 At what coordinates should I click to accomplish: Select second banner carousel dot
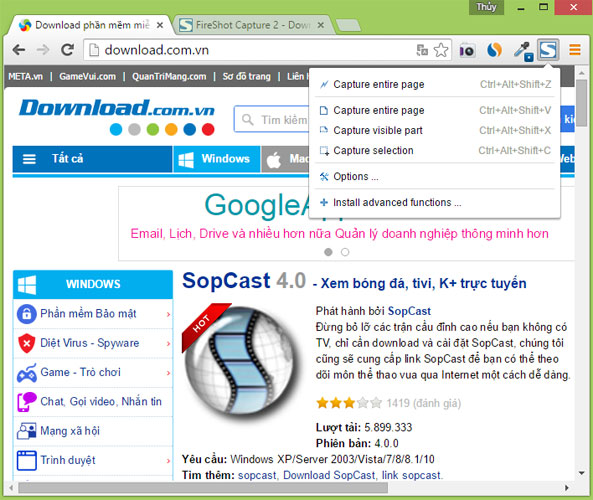coord(345,252)
